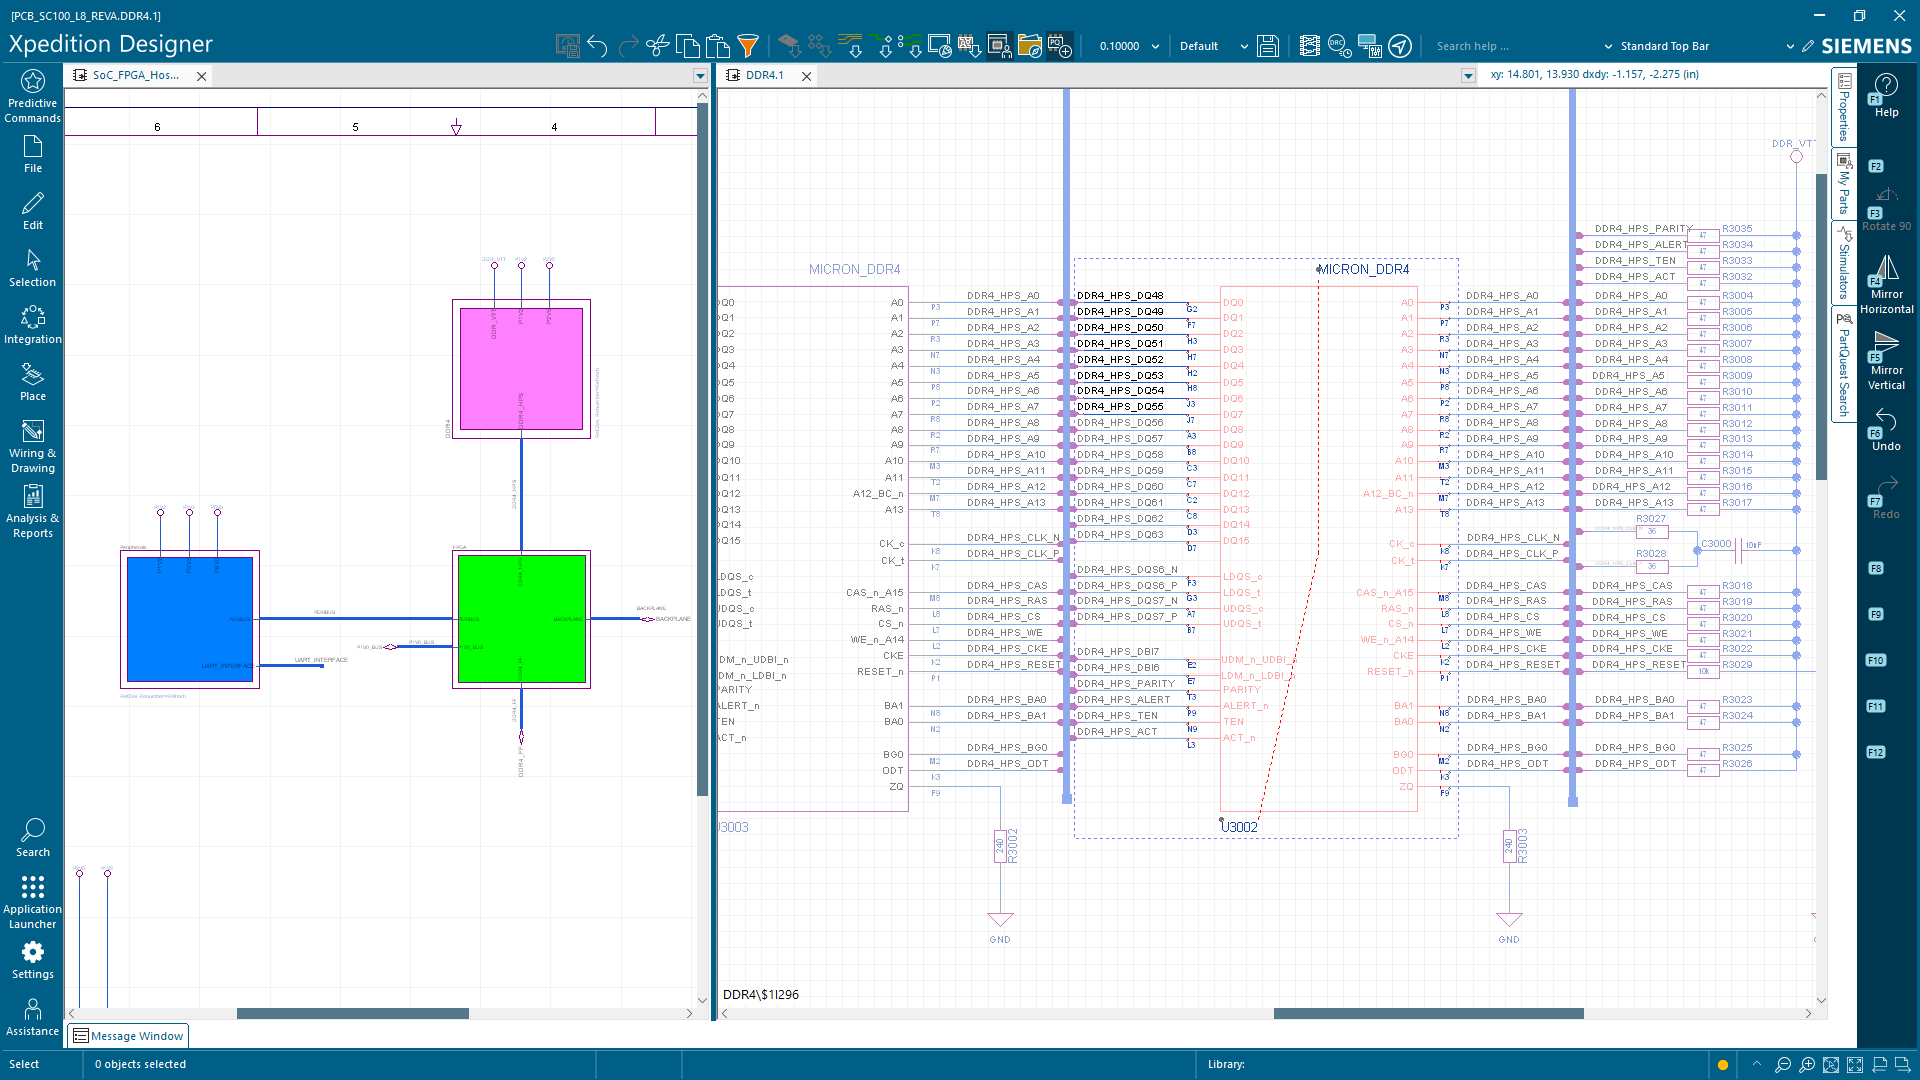Go to next sheet icon in status bar
The image size is (1920, 1080).
tap(1904, 1064)
